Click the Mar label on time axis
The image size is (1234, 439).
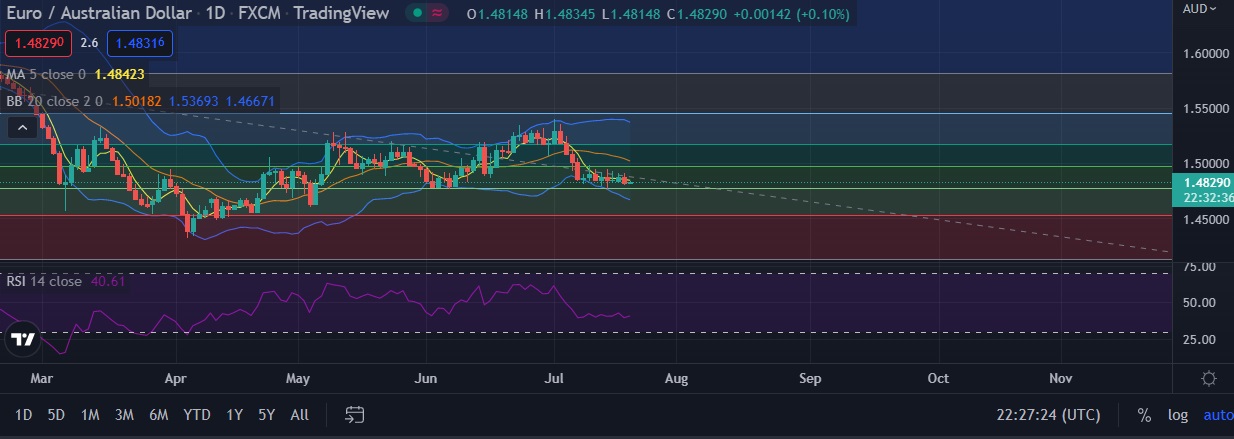42,379
